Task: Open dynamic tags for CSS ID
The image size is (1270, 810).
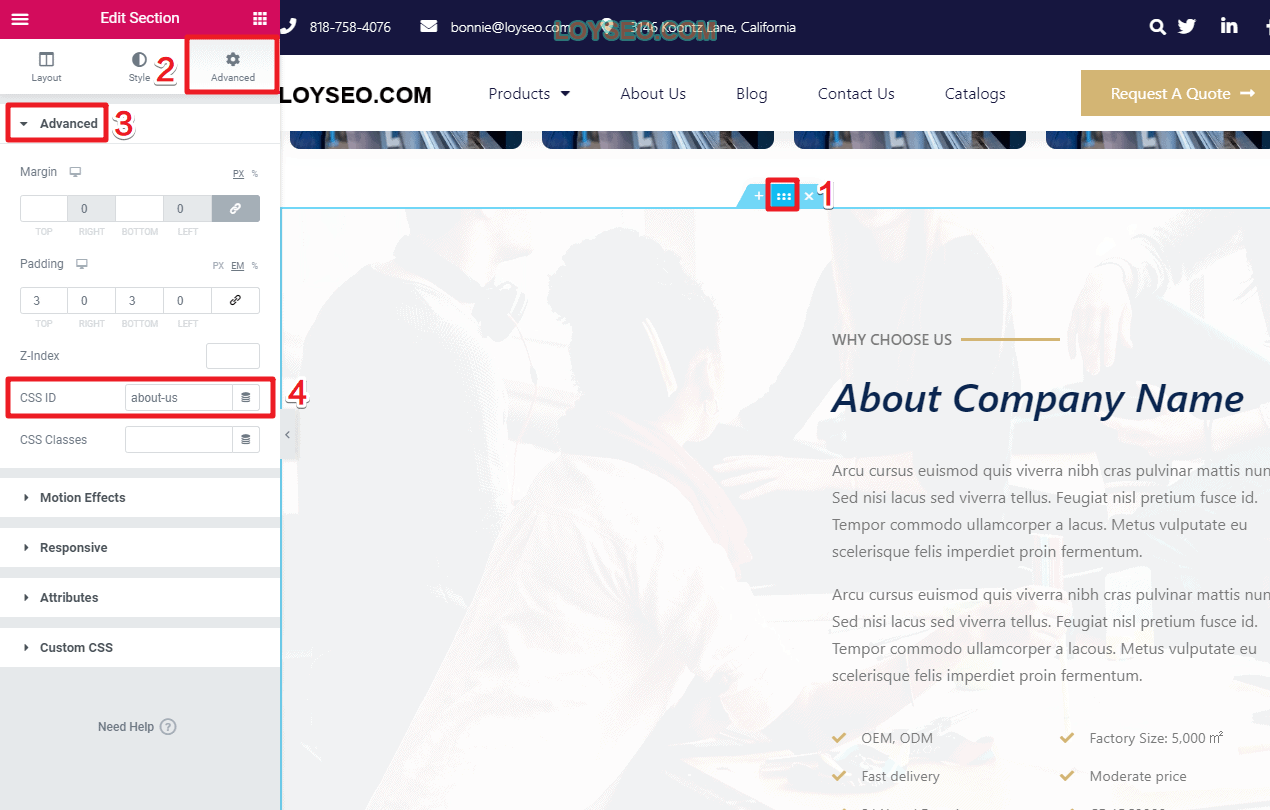Action: click(246, 398)
